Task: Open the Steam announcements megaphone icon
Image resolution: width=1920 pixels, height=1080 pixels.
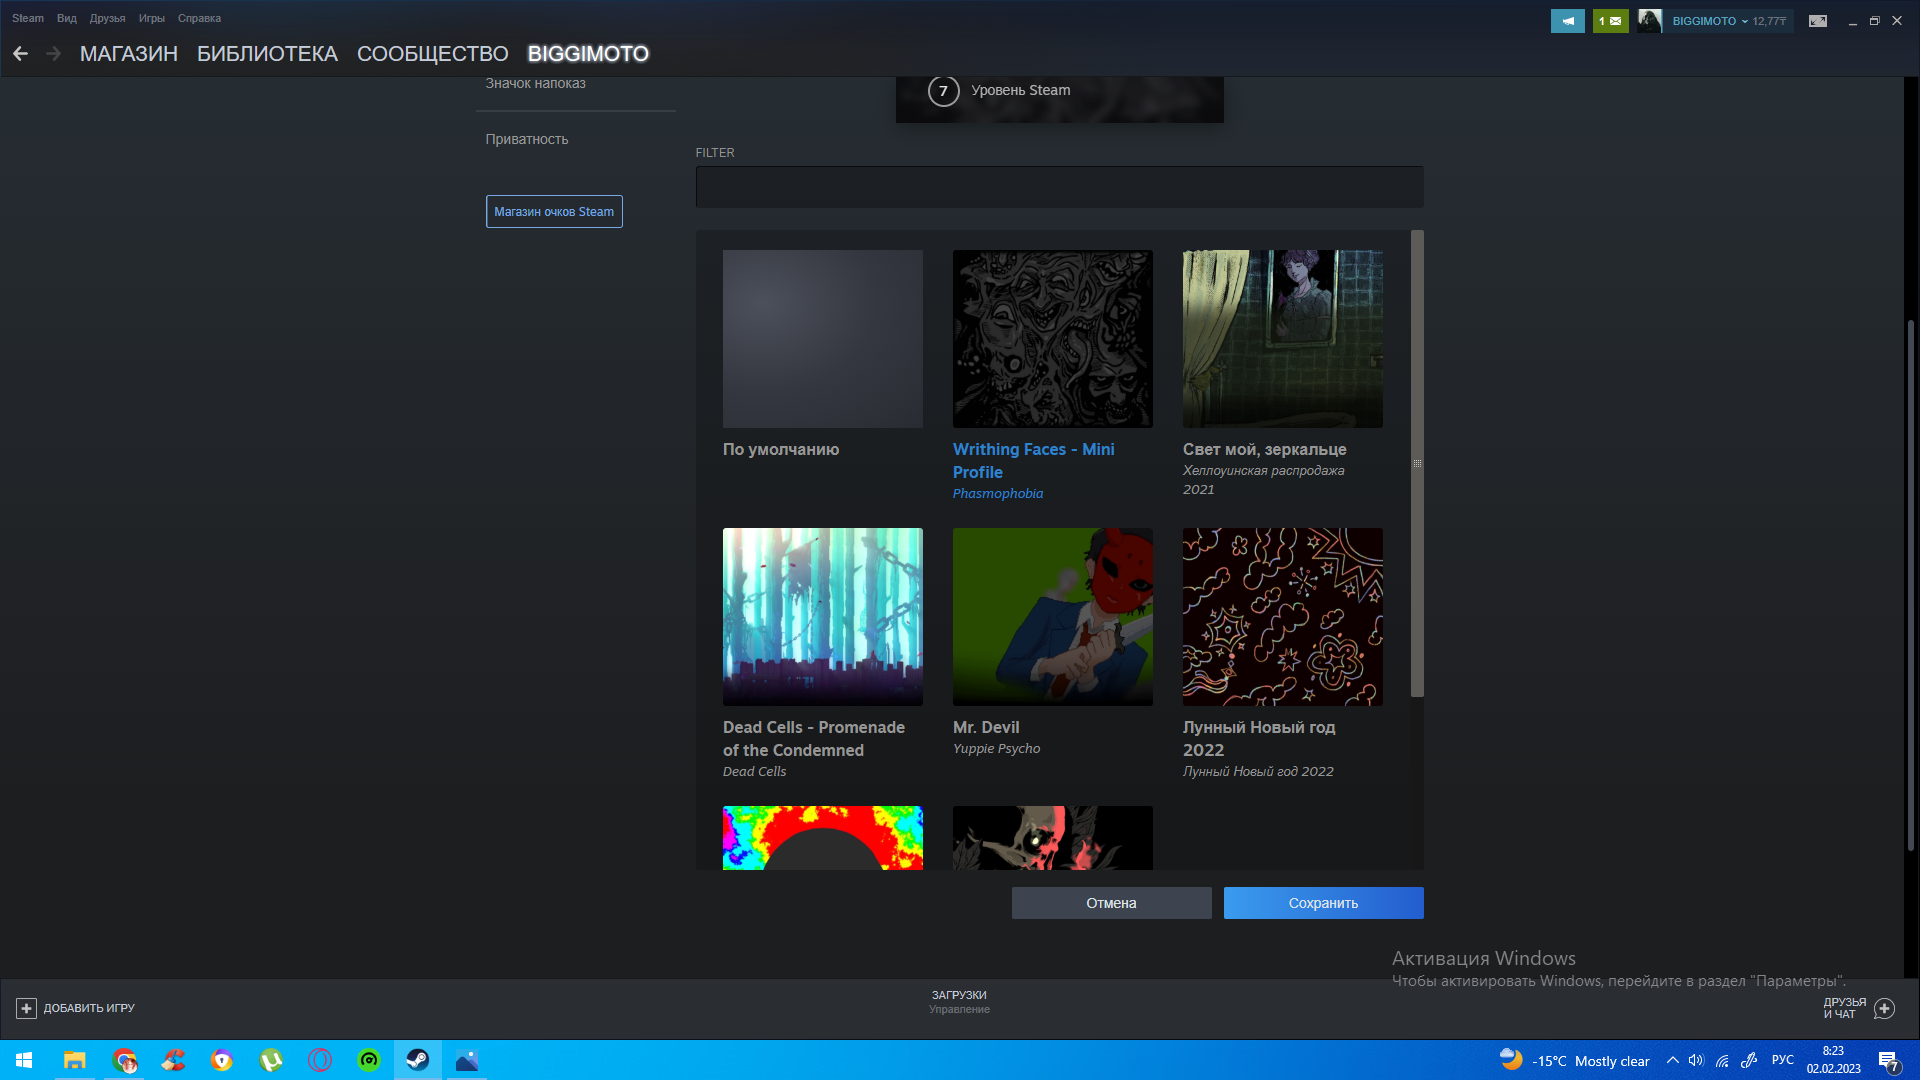Action: pos(1567,21)
